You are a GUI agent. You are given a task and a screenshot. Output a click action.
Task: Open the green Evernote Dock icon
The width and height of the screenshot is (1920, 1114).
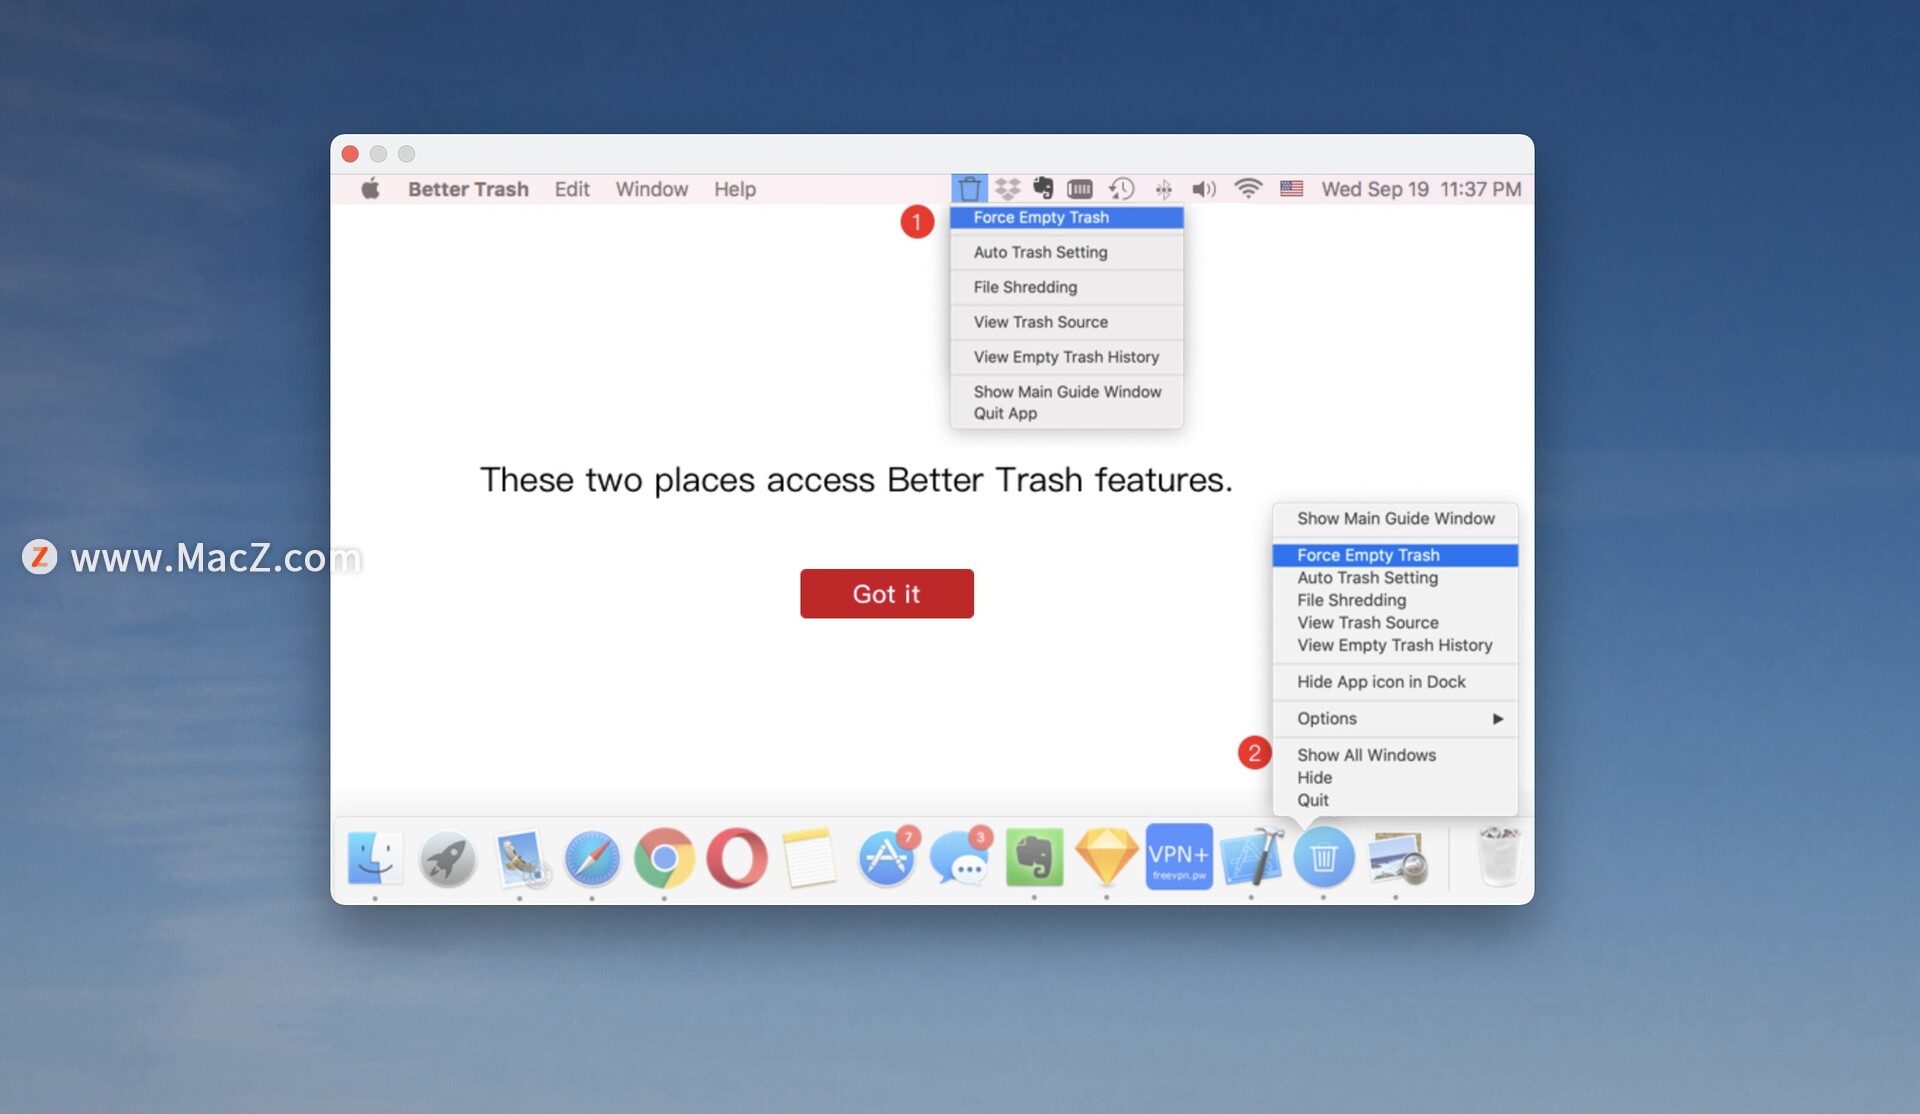1034,858
